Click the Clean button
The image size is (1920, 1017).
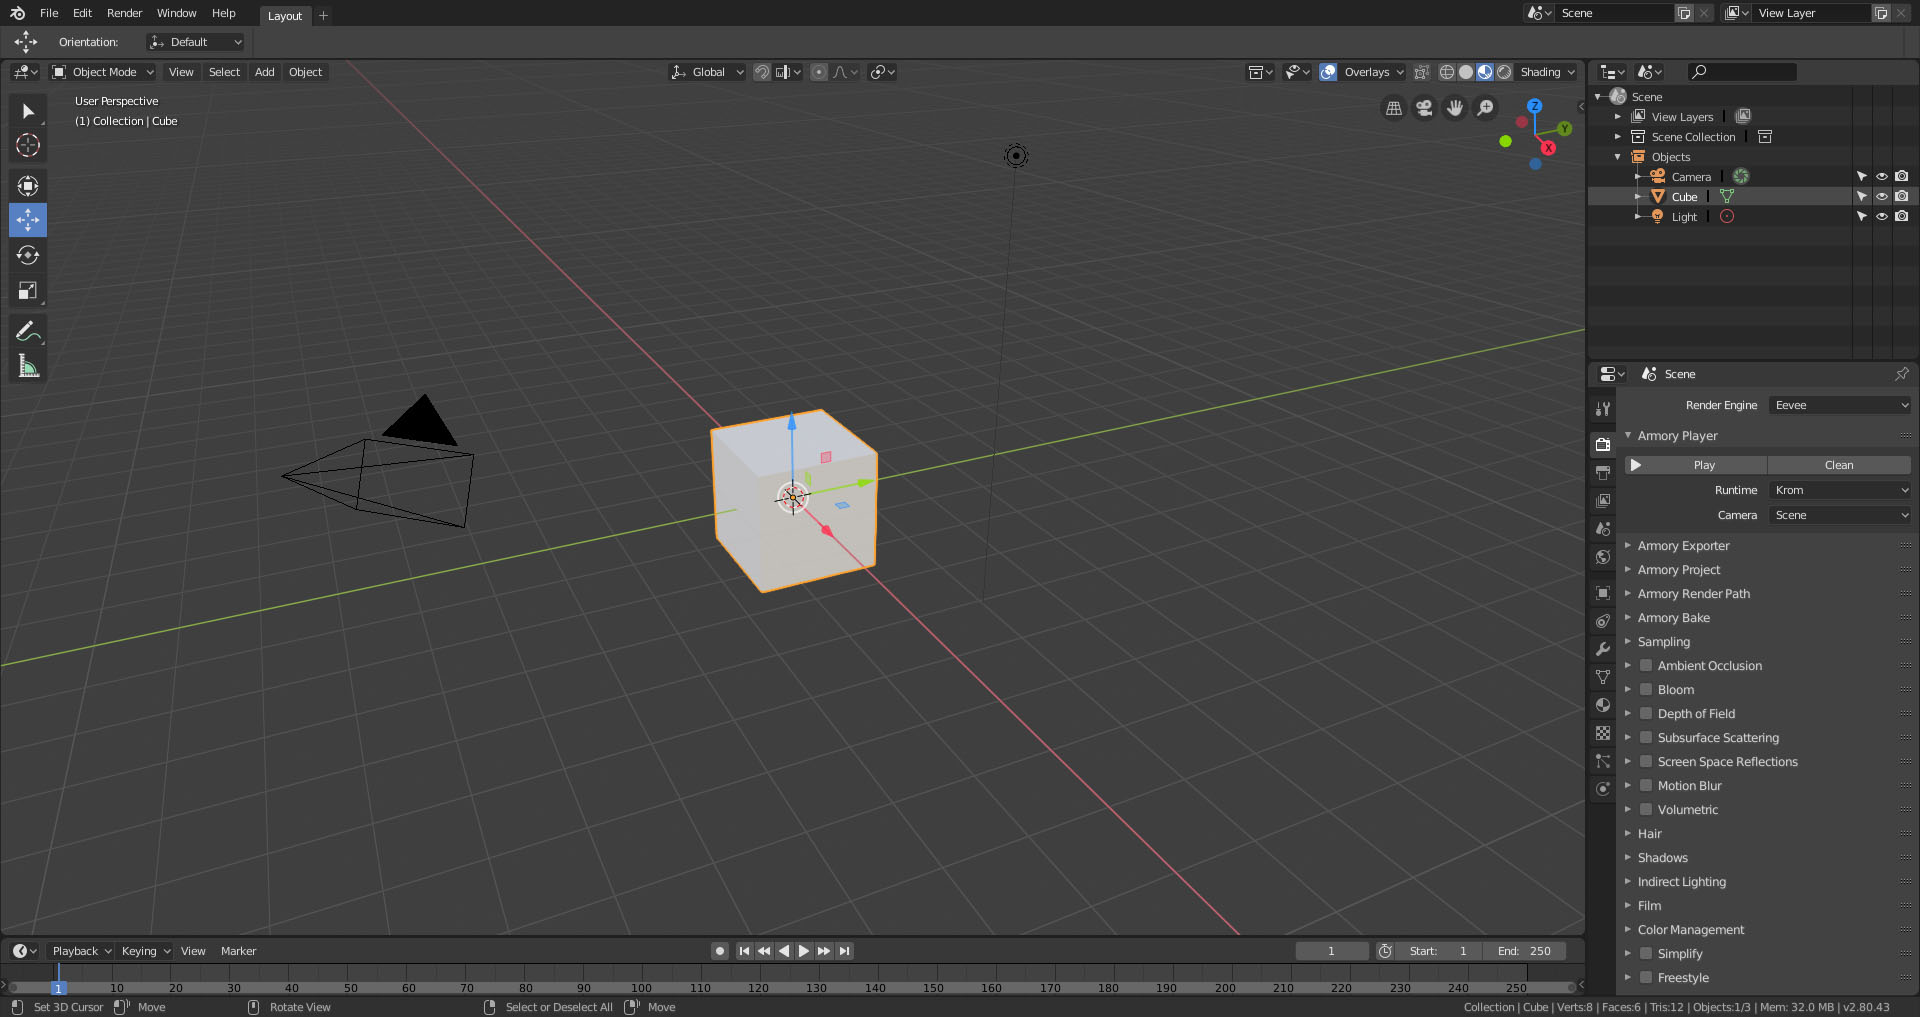tap(1839, 465)
